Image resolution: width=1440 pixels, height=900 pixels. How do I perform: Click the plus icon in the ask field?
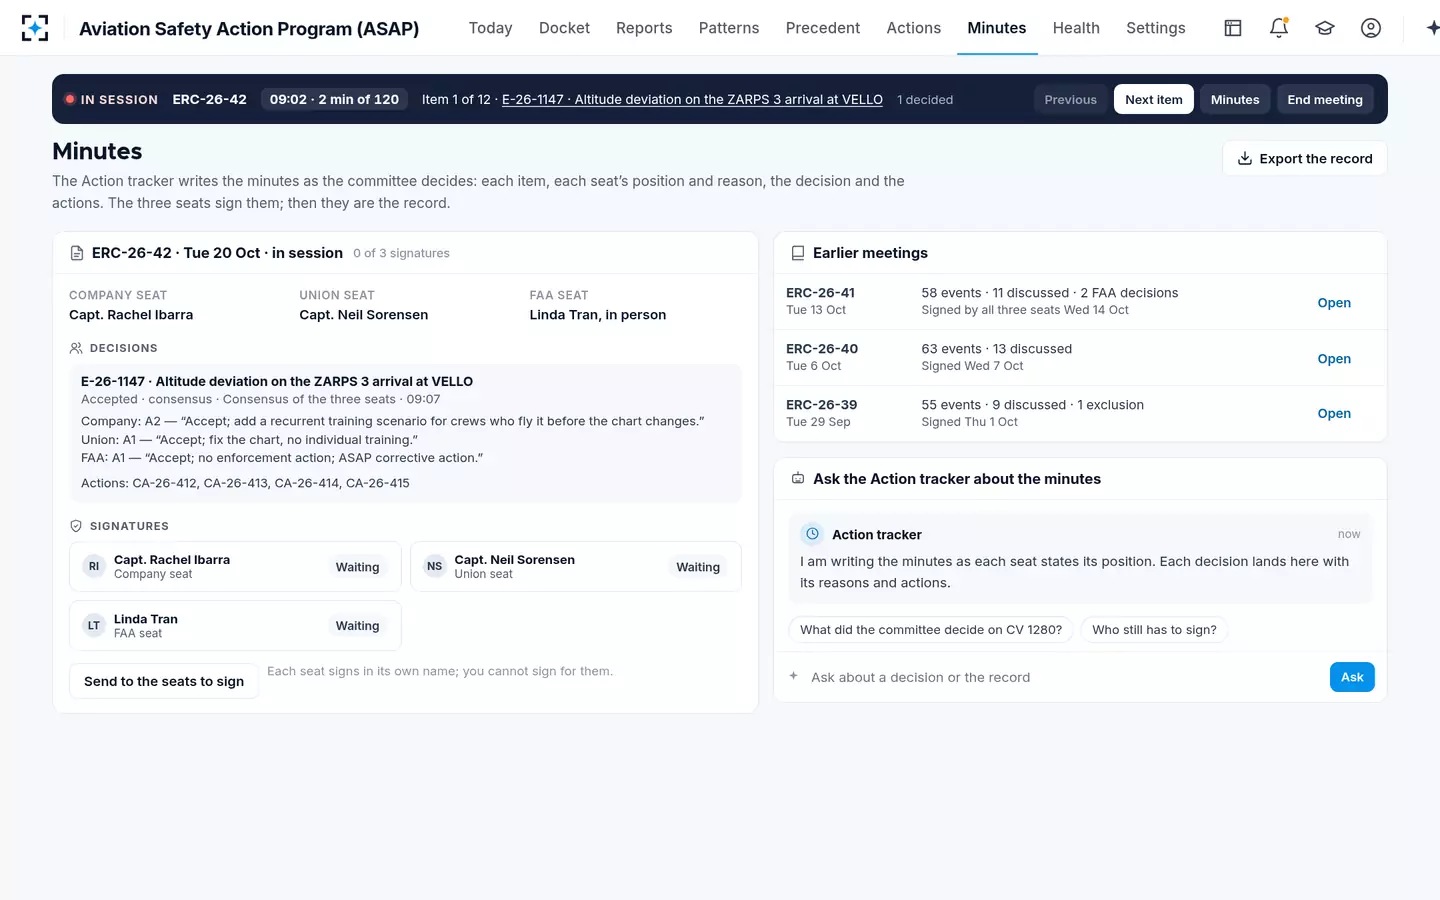[x=794, y=677]
